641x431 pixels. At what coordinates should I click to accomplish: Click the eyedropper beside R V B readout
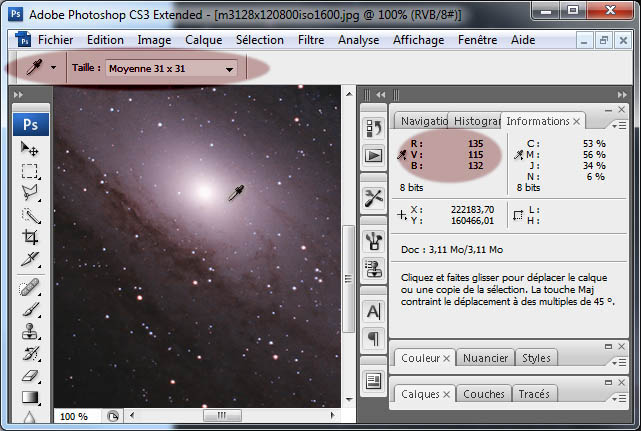point(402,155)
